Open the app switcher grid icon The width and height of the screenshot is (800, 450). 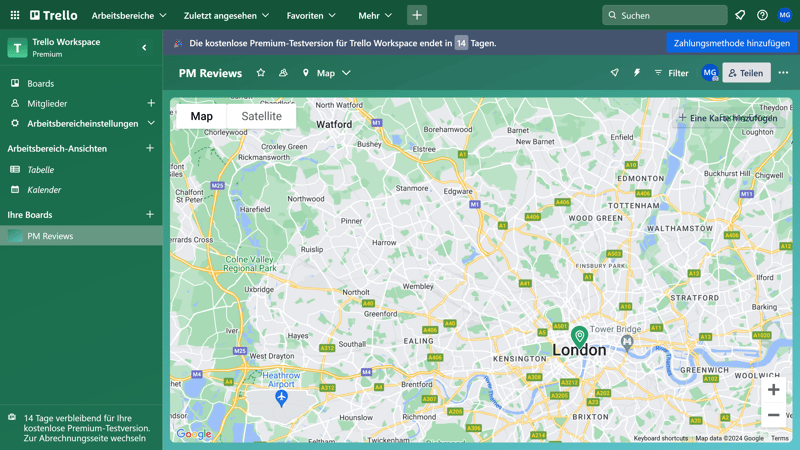click(14, 15)
